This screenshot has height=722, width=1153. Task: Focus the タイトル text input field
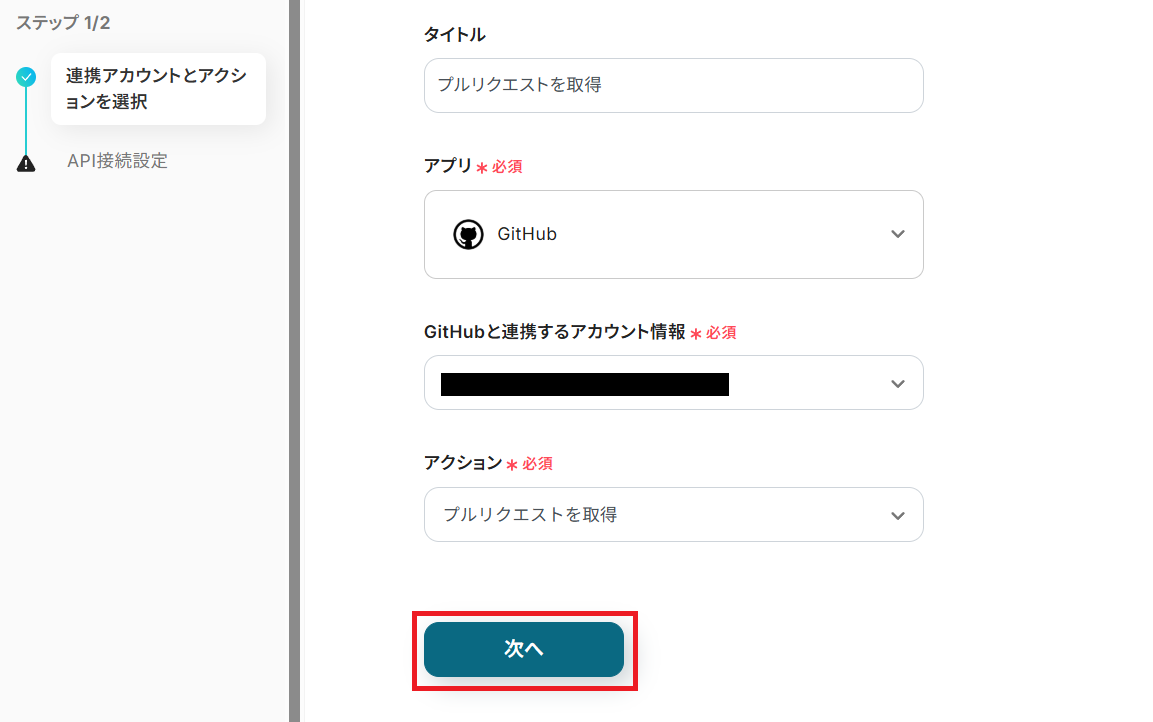pyautogui.click(x=673, y=85)
